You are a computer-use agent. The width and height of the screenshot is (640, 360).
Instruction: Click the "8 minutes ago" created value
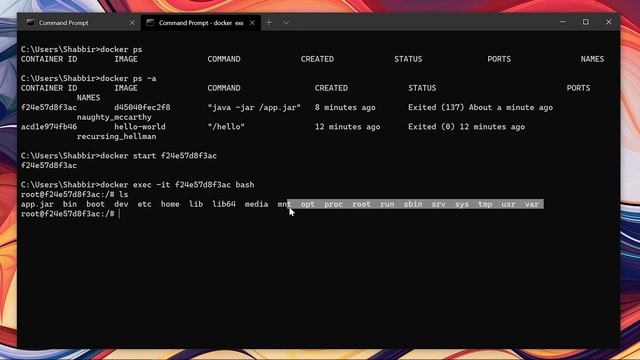click(345, 107)
